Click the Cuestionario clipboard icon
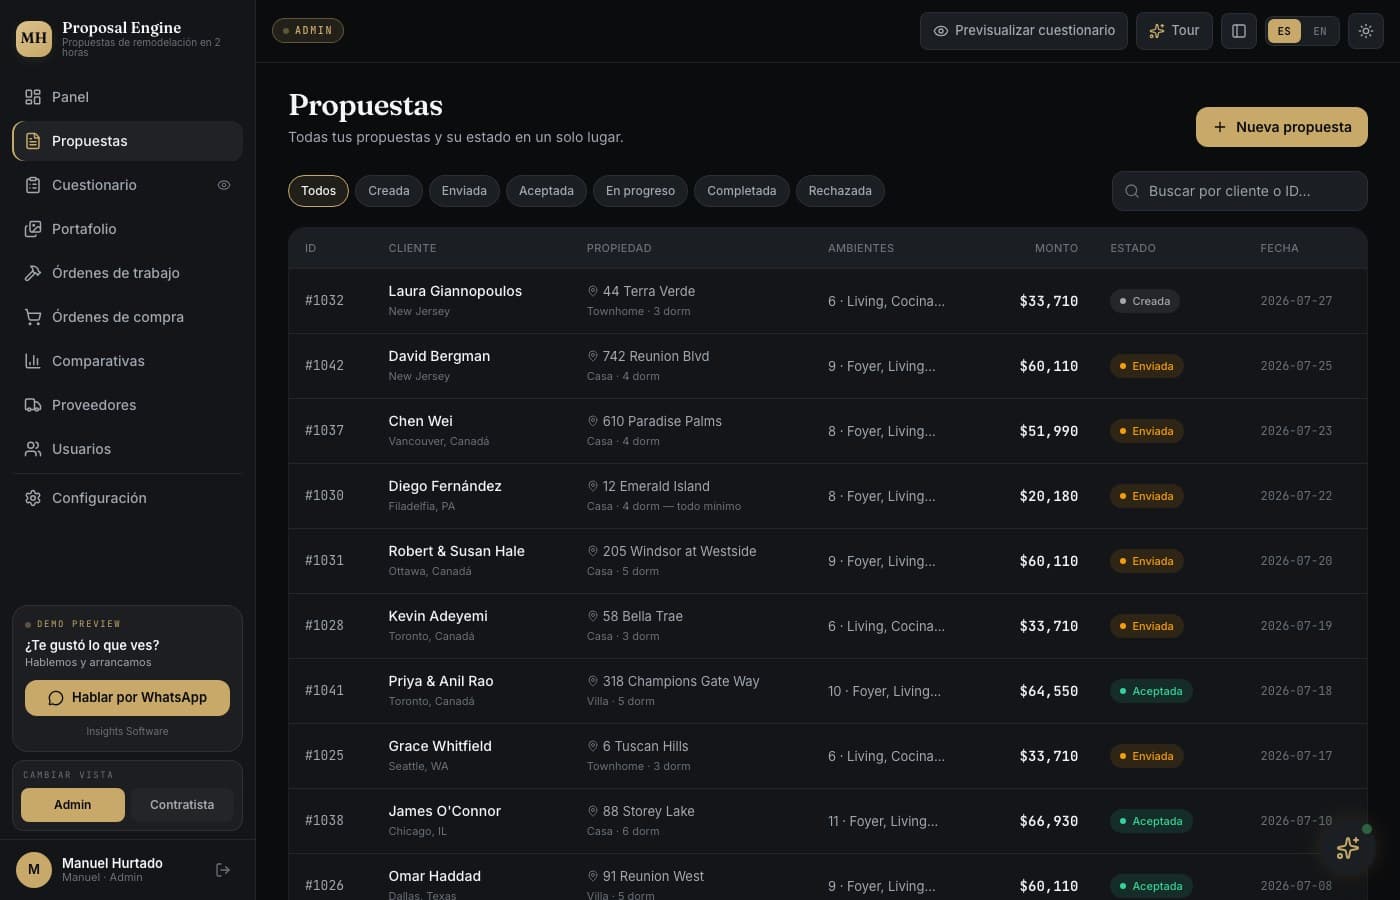The height and width of the screenshot is (900, 1400). [33, 185]
